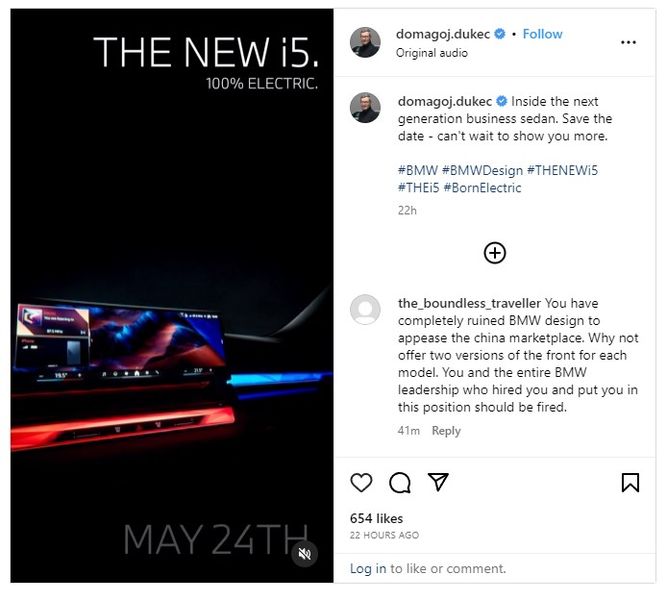Image resolution: width=667 pixels, height=600 pixels.
Task: Open the #BornElectric hashtag
Action: pos(482,188)
